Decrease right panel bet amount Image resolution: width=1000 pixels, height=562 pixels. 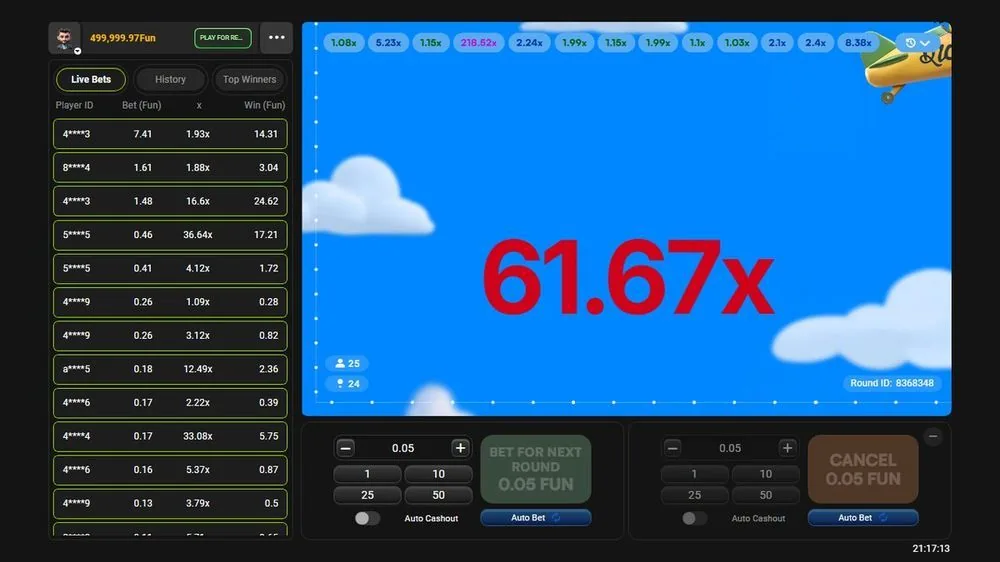[x=673, y=448]
